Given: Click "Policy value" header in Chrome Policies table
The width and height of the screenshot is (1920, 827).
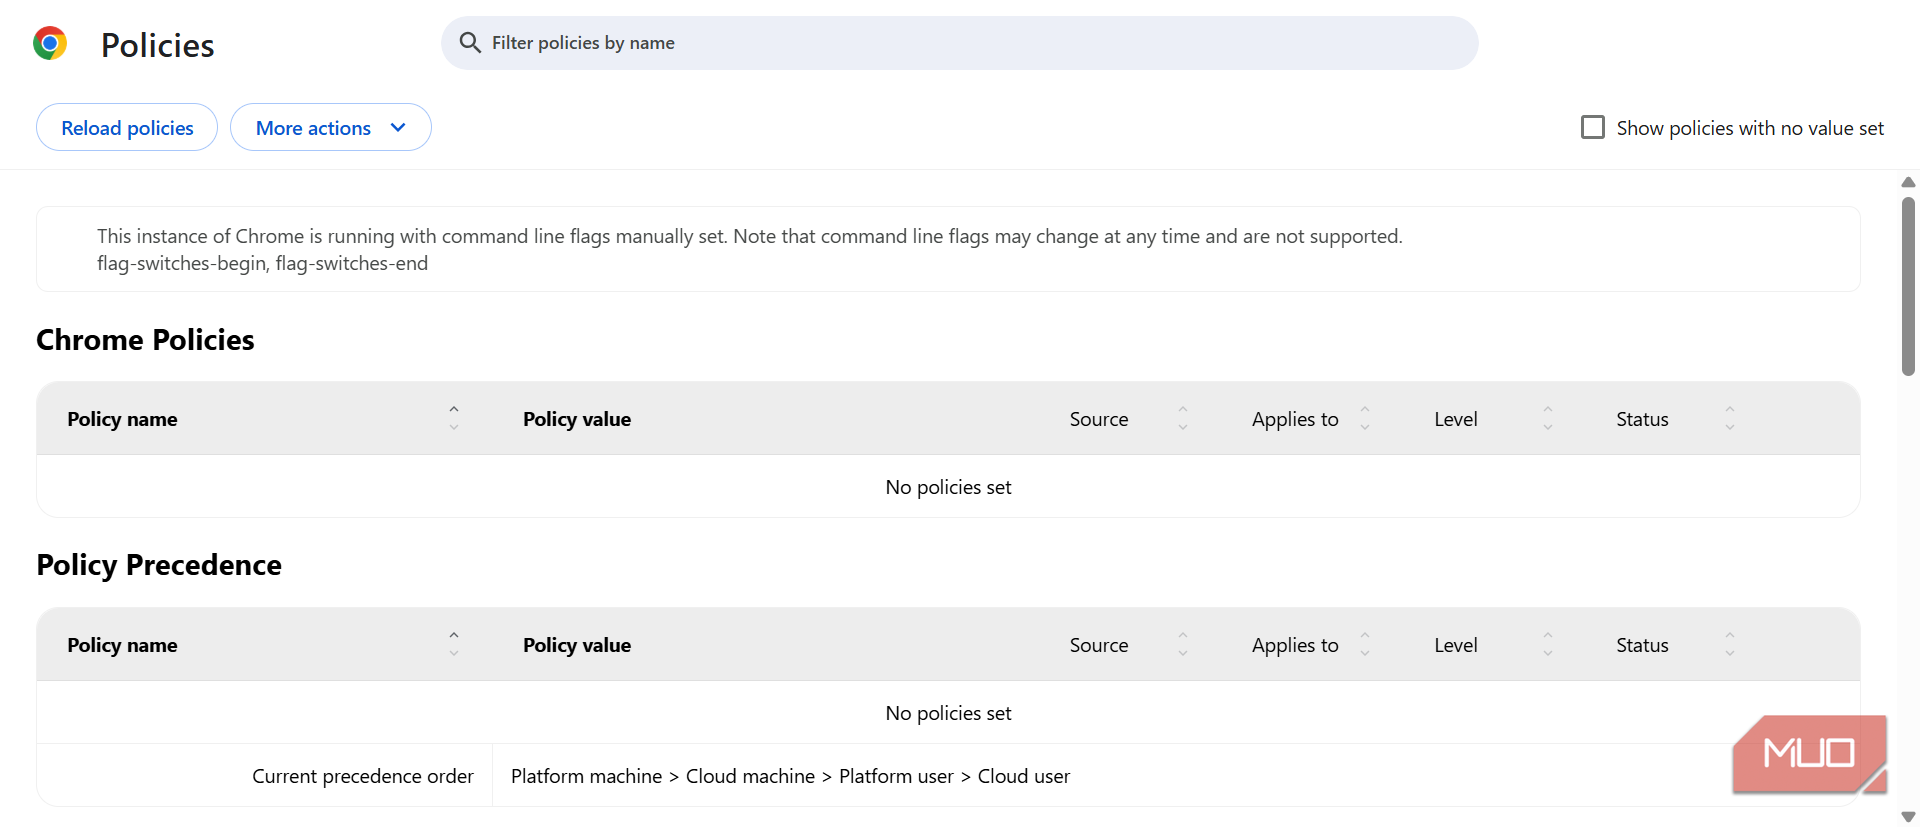Looking at the screenshot, I should coord(577,419).
